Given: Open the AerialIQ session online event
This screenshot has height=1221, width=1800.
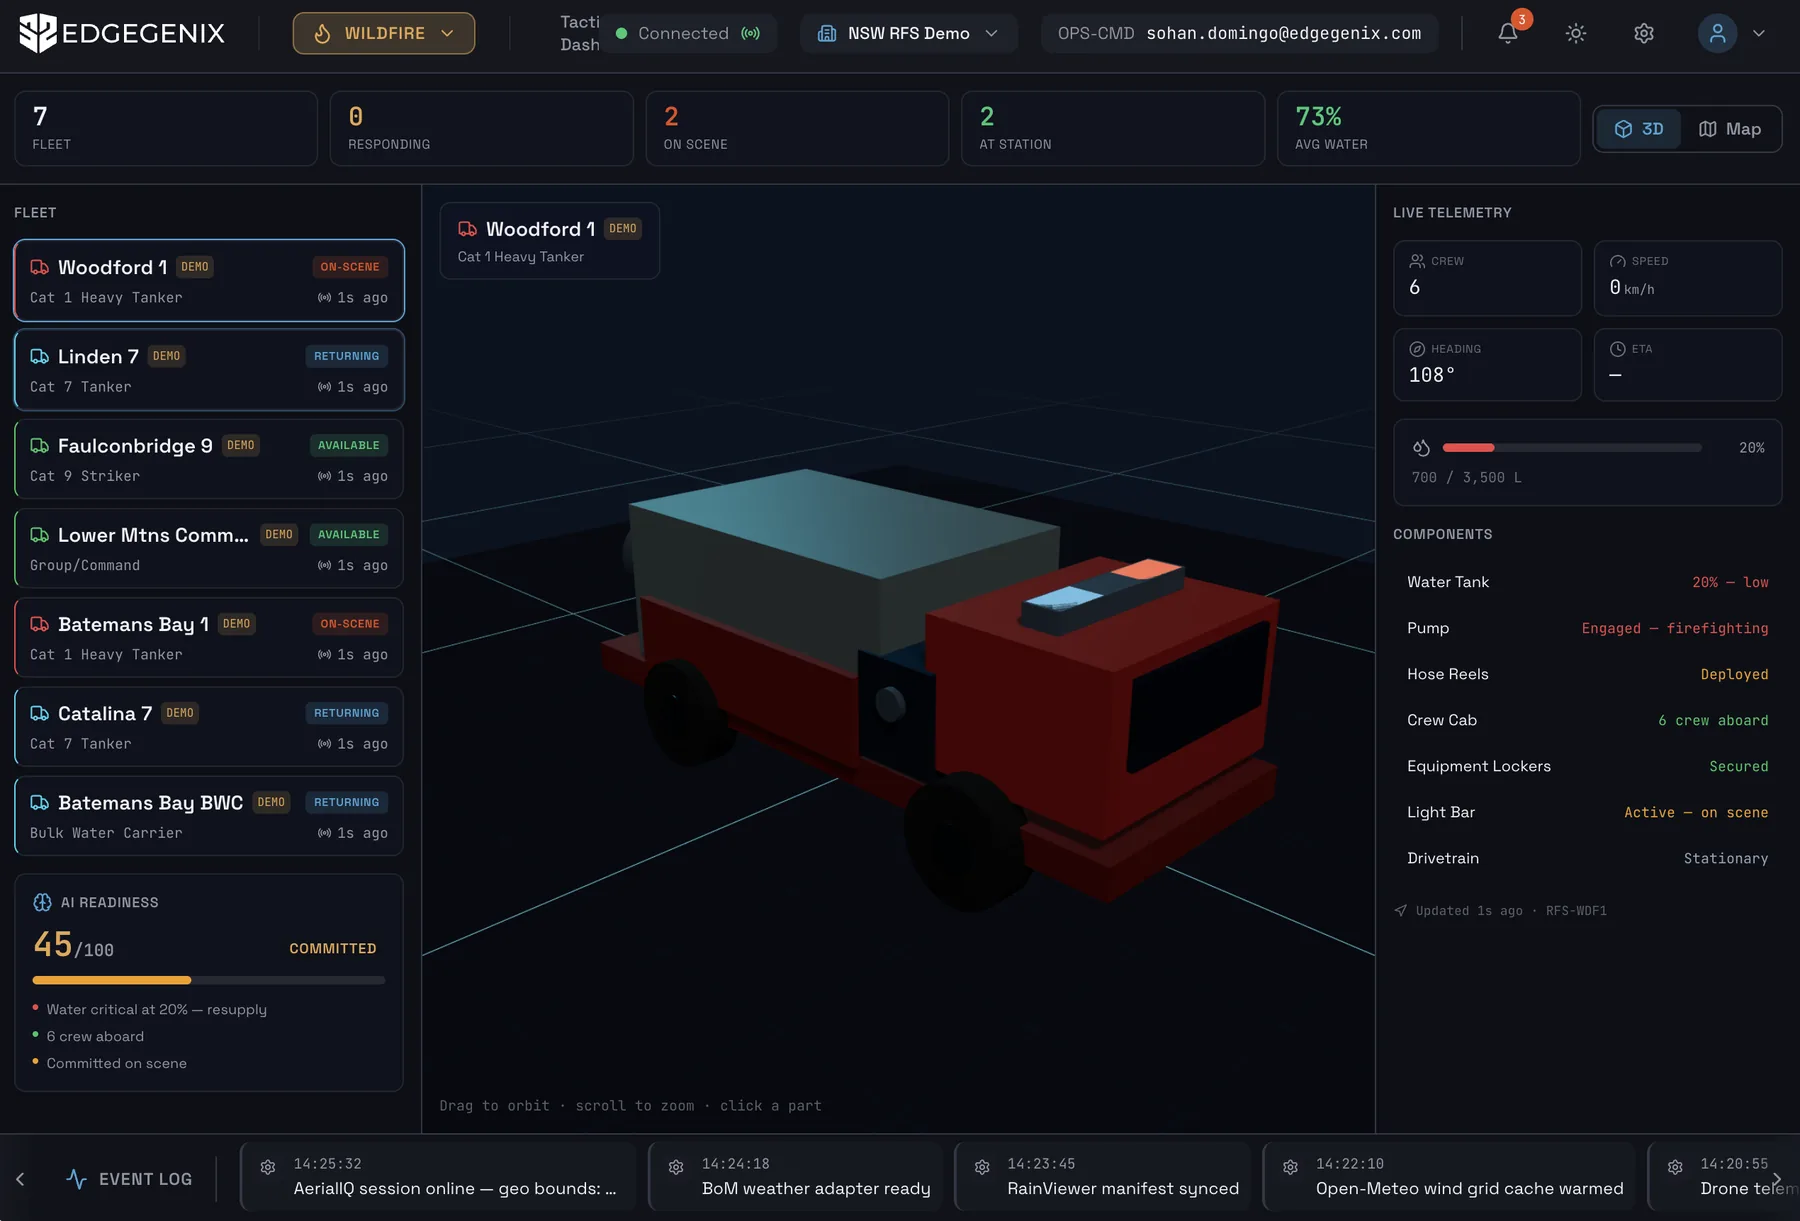Looking at the screenshot, I should click(x=438, y=1177).
